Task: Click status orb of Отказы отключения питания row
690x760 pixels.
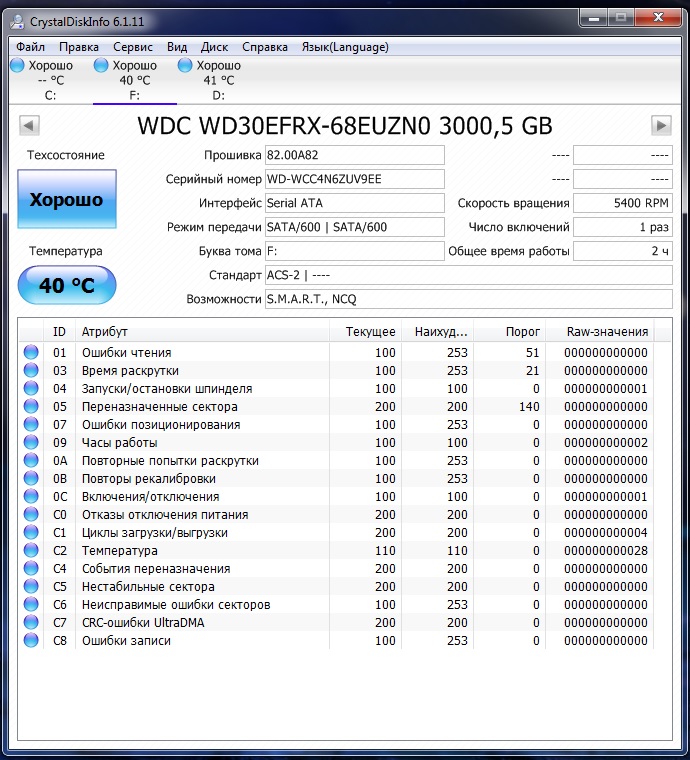Action: 31,514
